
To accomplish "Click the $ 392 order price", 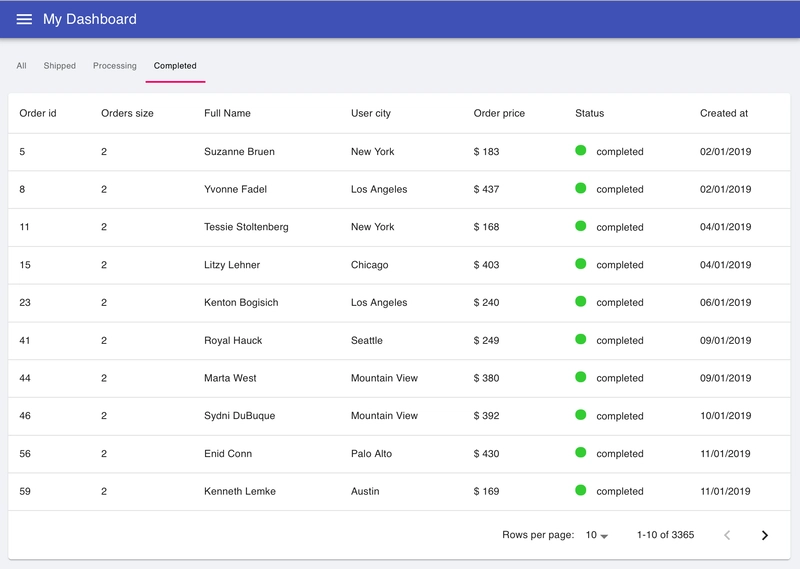I will click(x=486, y=416).
